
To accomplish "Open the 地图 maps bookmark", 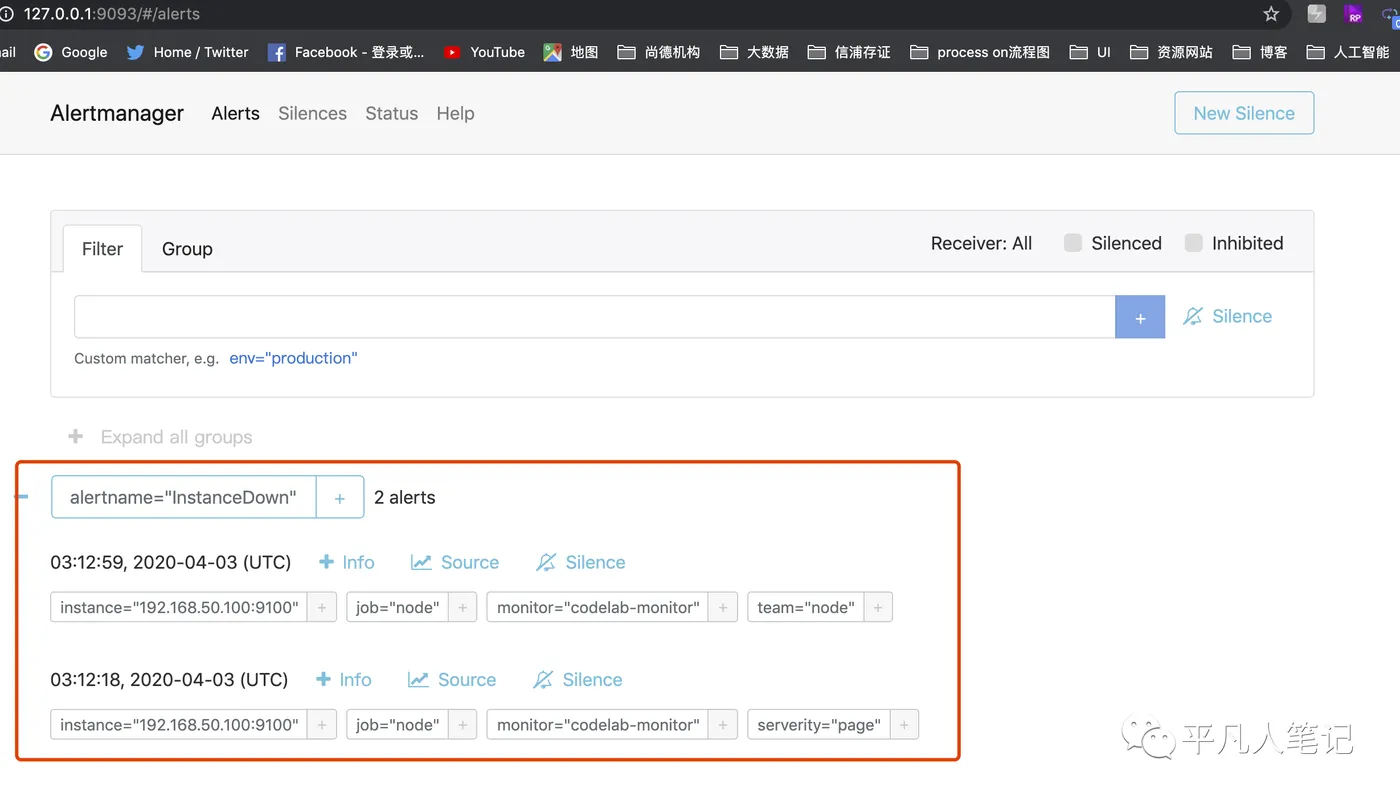I will click(571, 52).
